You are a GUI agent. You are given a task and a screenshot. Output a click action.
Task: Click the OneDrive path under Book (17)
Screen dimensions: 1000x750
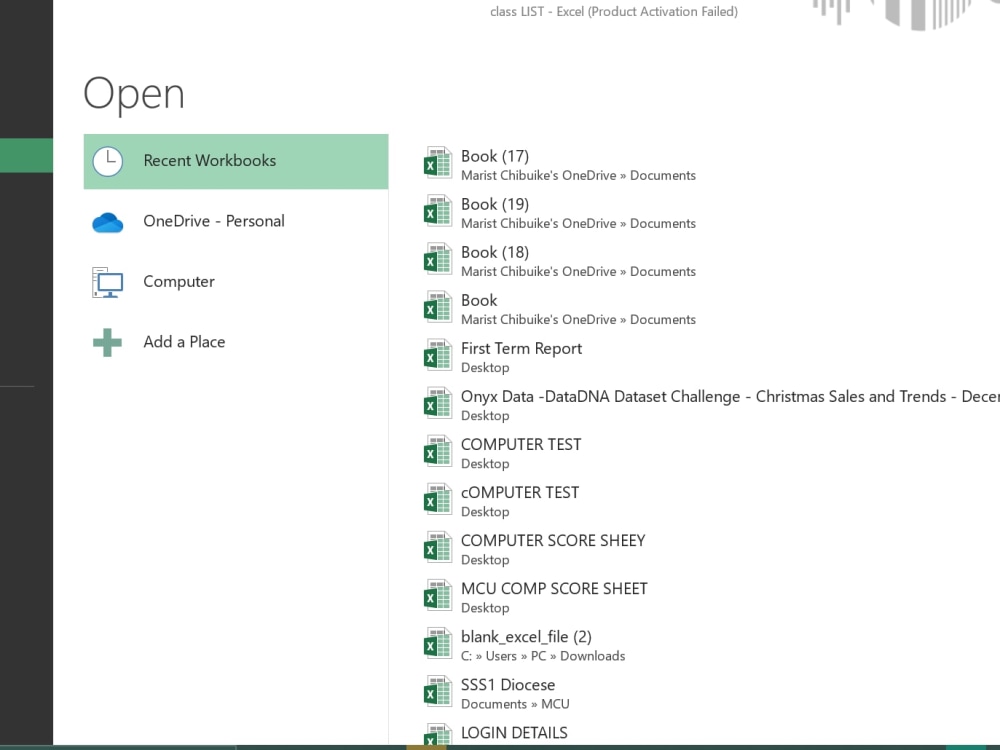coord(578,175)
